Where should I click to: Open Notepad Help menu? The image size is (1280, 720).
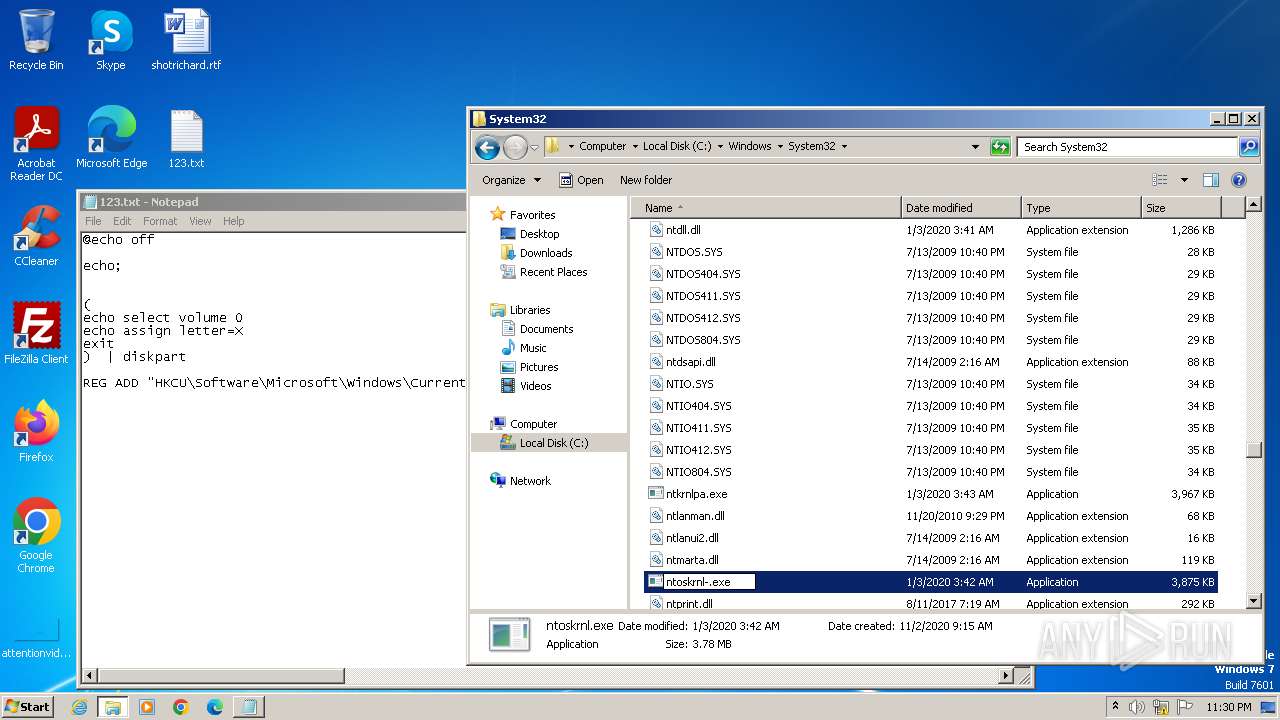233,221
